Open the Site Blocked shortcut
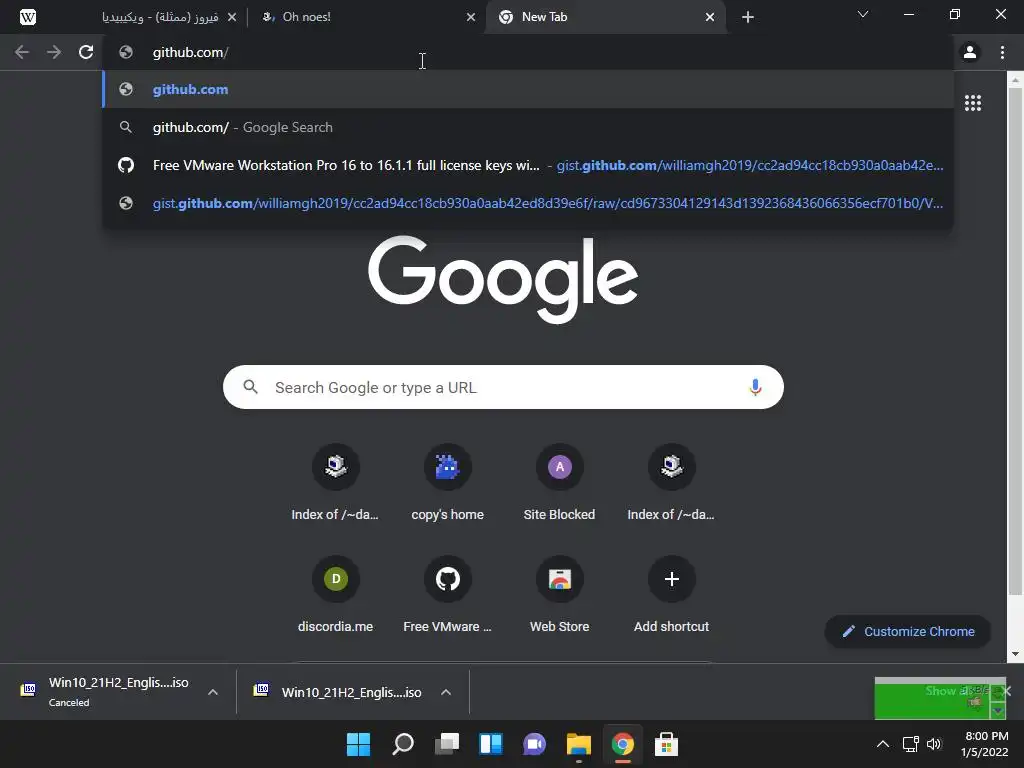 pyautogui.click(x=559, y=482)
